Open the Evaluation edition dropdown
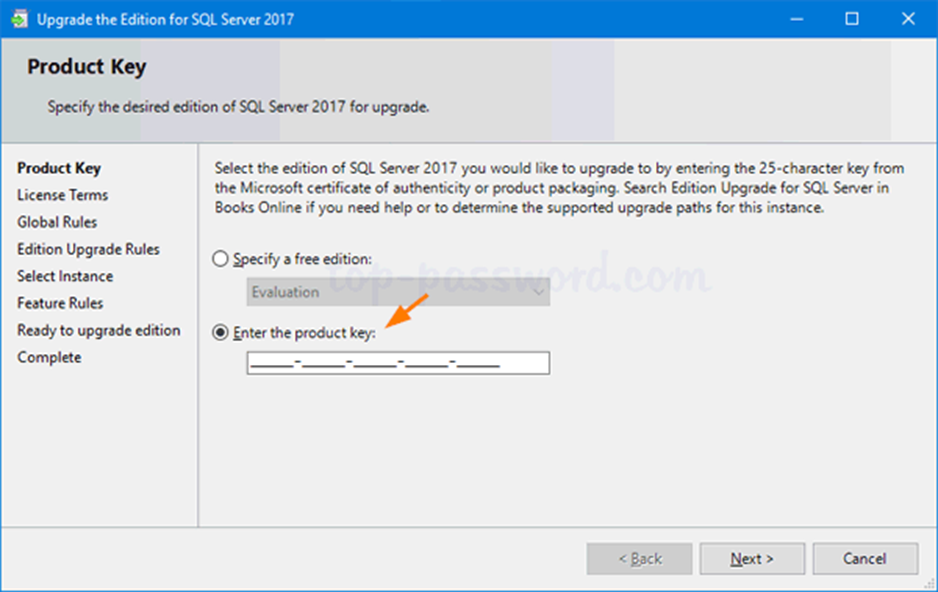The image size is (938, 592). tap(398, 292)
